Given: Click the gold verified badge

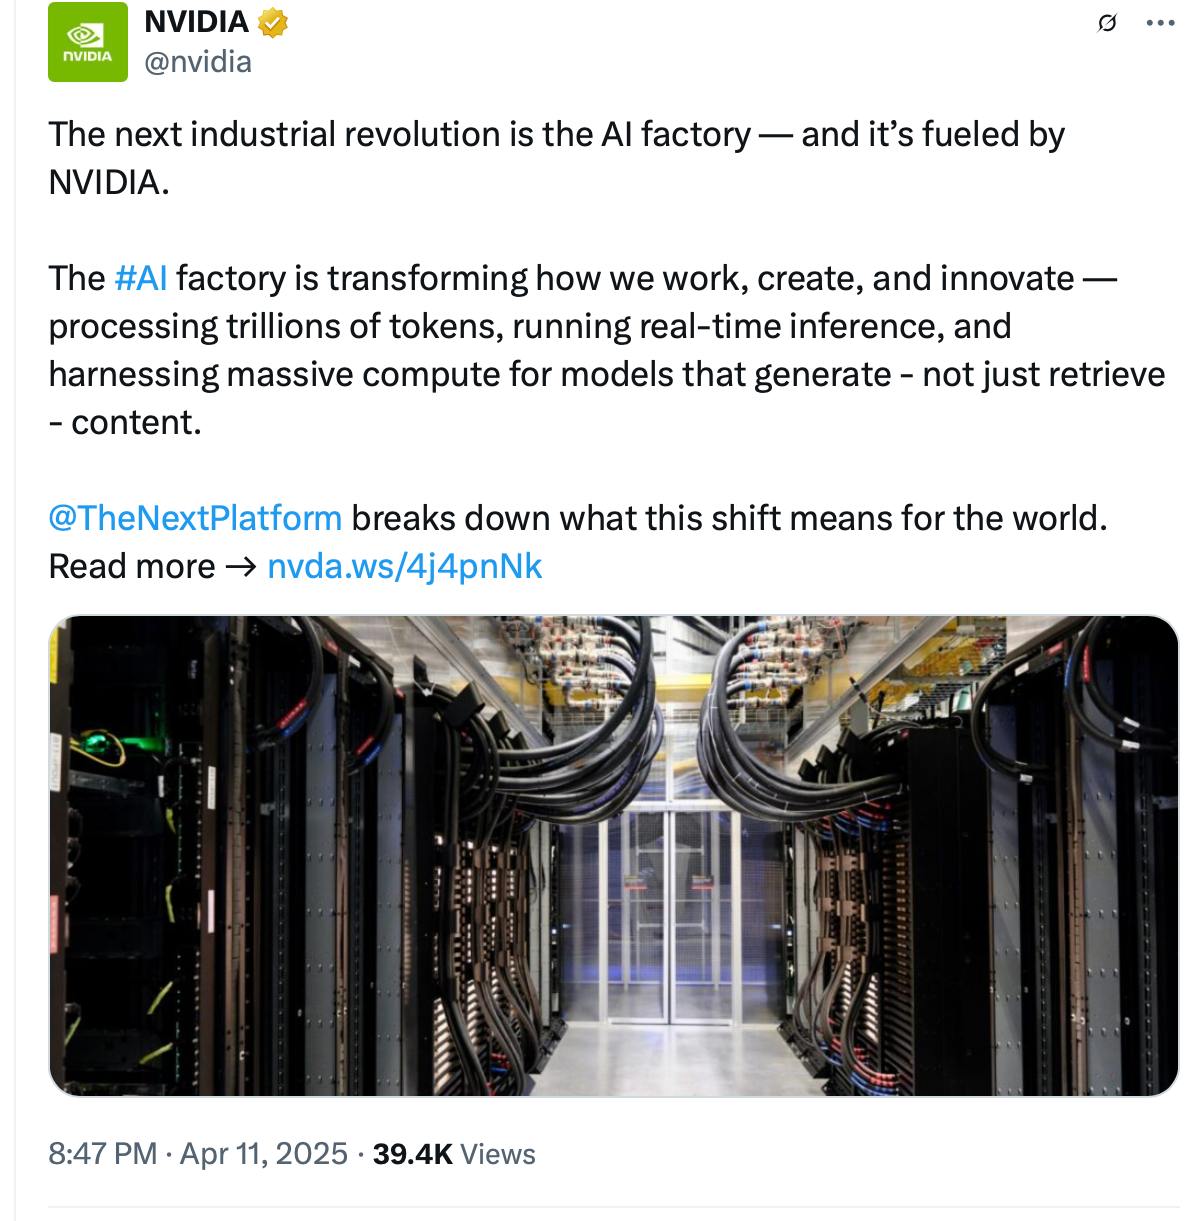Looking at the screenshot, I should (273, 22).
